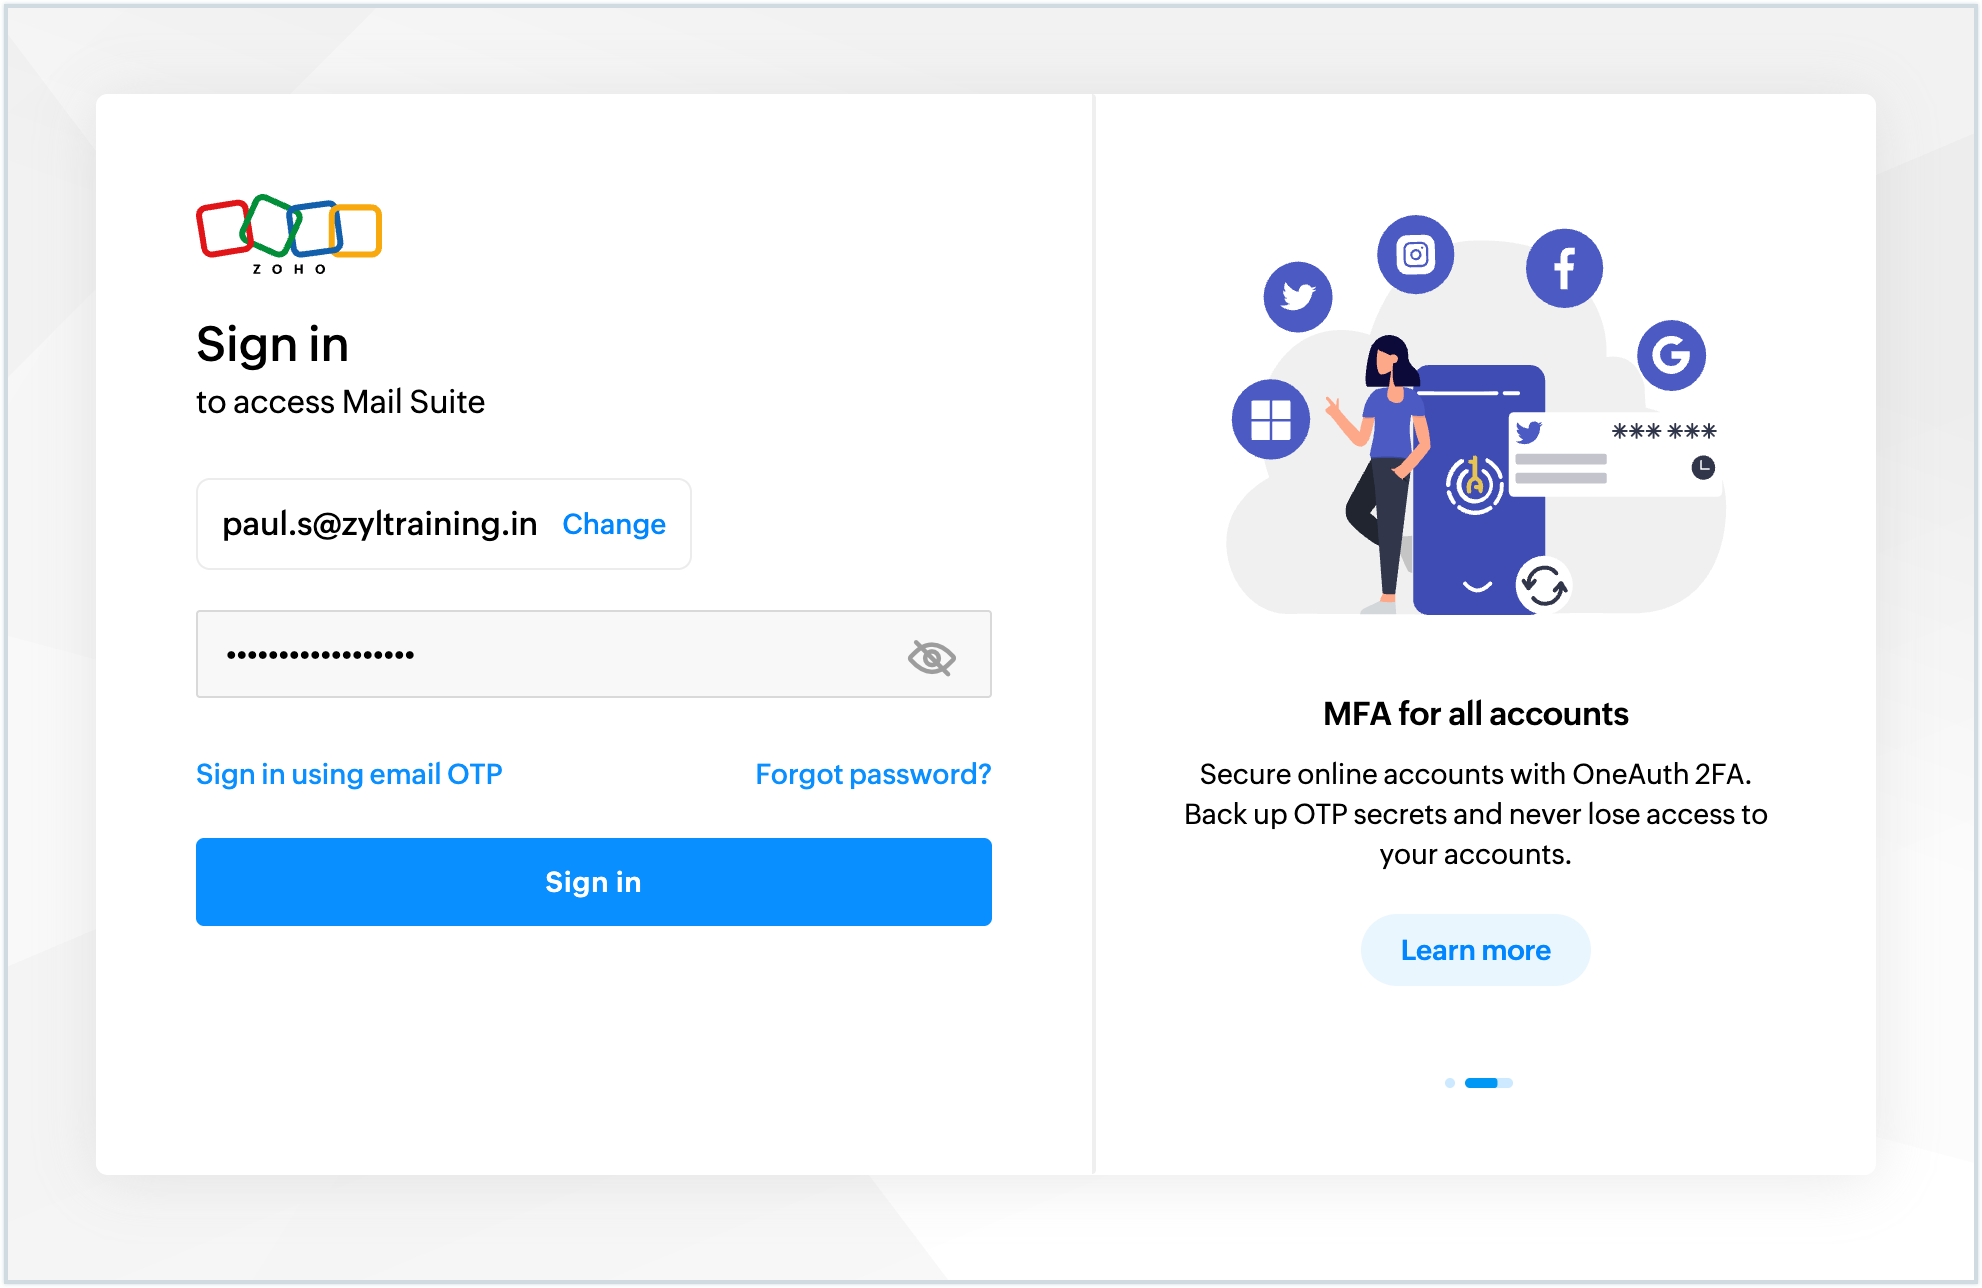Click the Instagram icon above the phone
Viewport: 1982px width, 1288px height.
[x=1415, y=255]
